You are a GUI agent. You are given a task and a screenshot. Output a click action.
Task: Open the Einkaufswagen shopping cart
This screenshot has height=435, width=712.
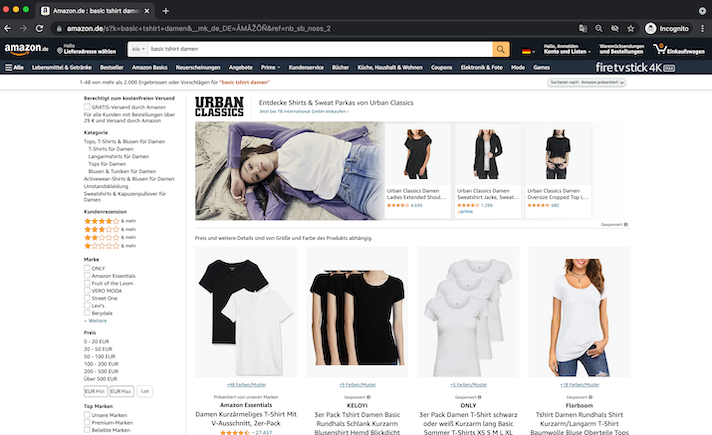point(679,49)
